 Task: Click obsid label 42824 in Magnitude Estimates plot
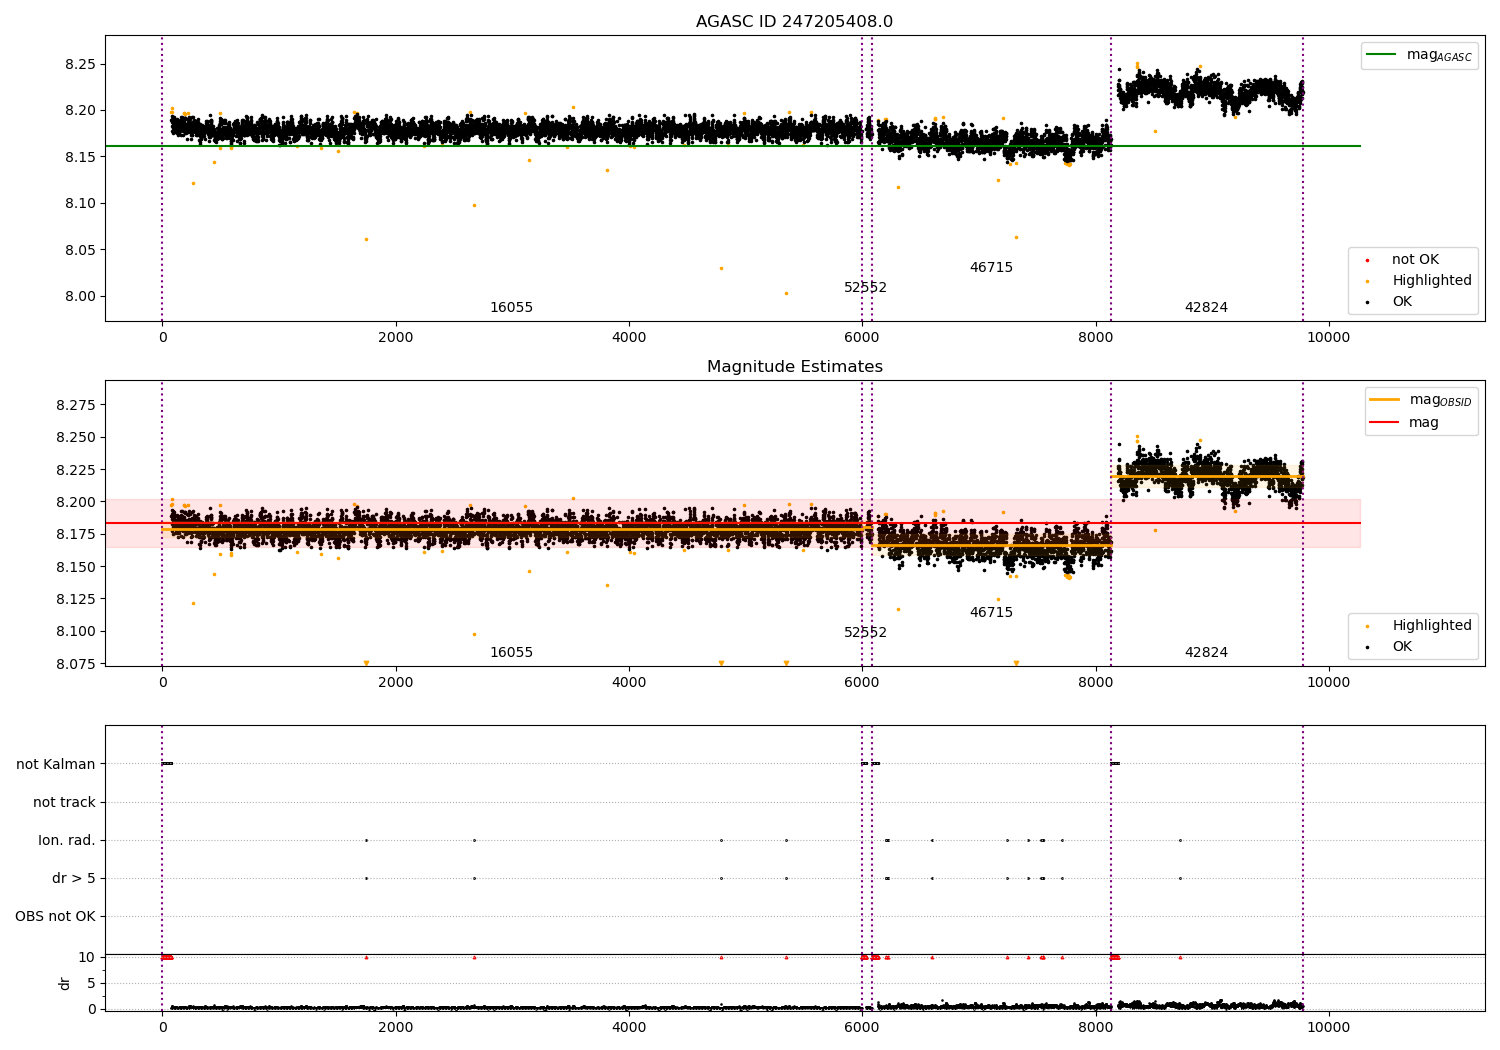pos(1206,653)
